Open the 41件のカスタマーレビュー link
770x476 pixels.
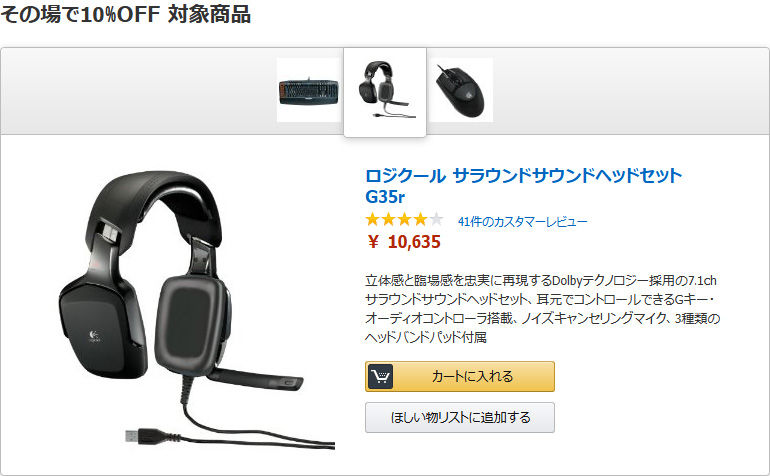click(522, 222)
